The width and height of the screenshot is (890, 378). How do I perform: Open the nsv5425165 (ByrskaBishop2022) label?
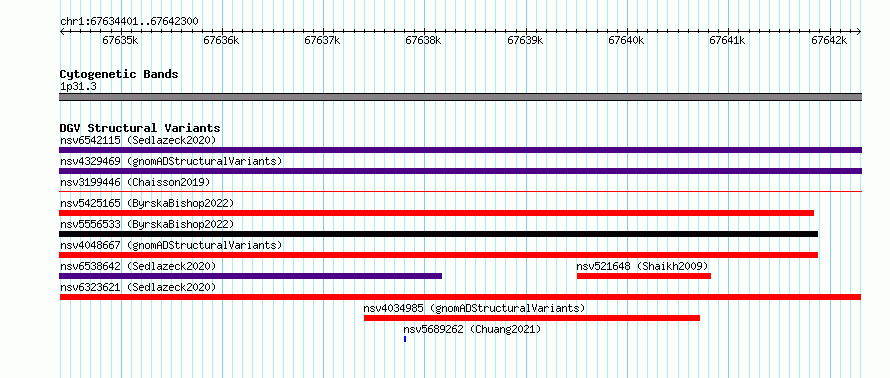coord(147,203)
